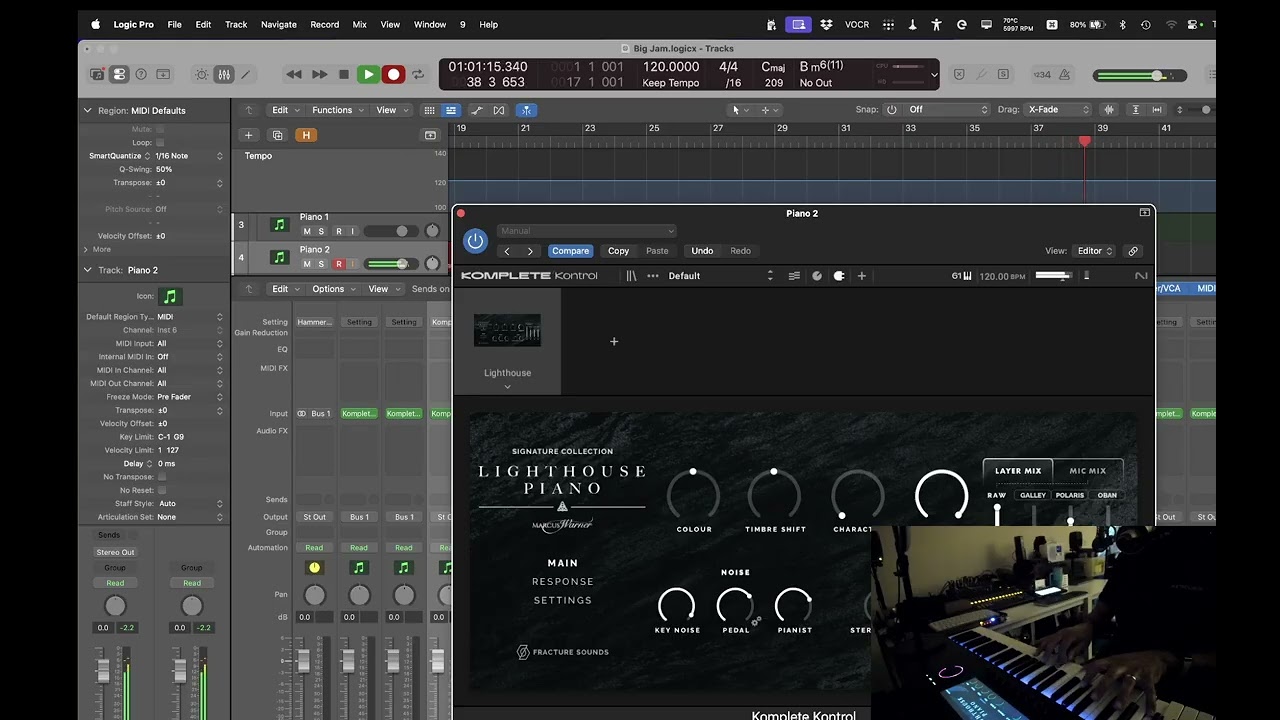Click Copy in plugin header
Image resolution: width=1280 pixels, height=720 pixels.
click(x=618, y=251)
